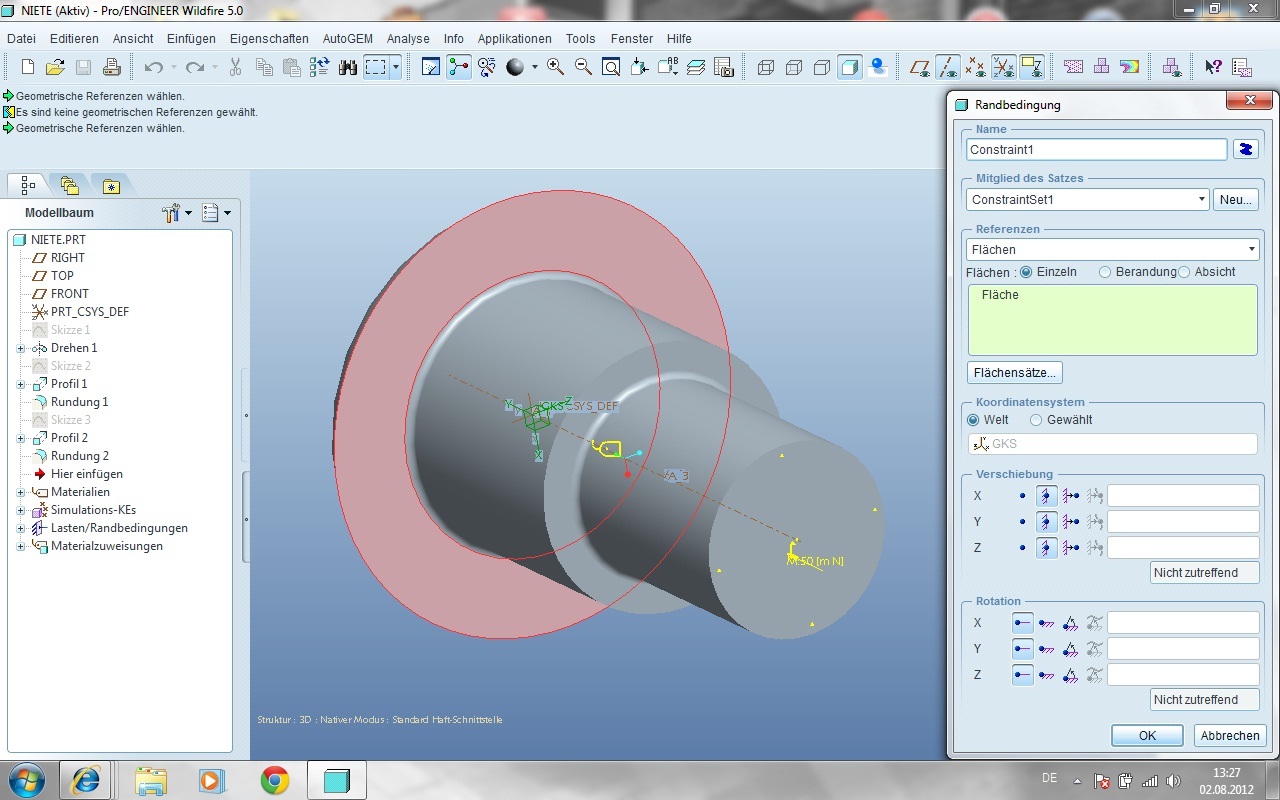Toggle the spin center icon
This screenshot has width=1280, height=800.
click(x=459, y=67)
